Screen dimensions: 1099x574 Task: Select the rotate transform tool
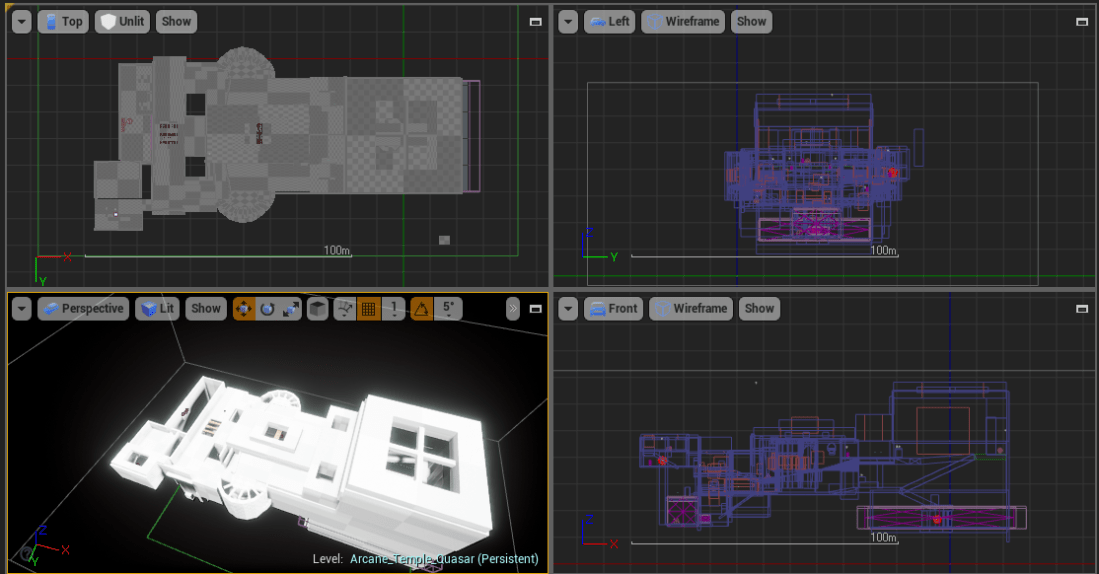(267, 308)
